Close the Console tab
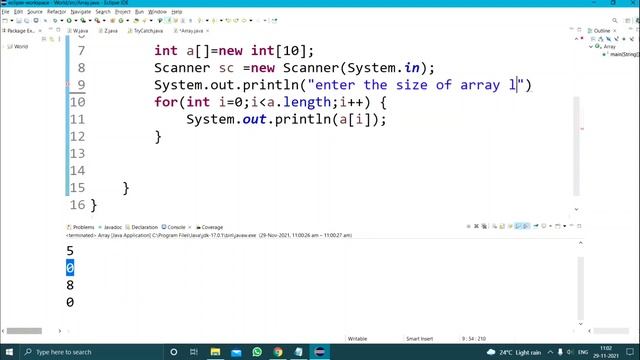The width and height of the screenshot is (640, 360). (190, 227)
